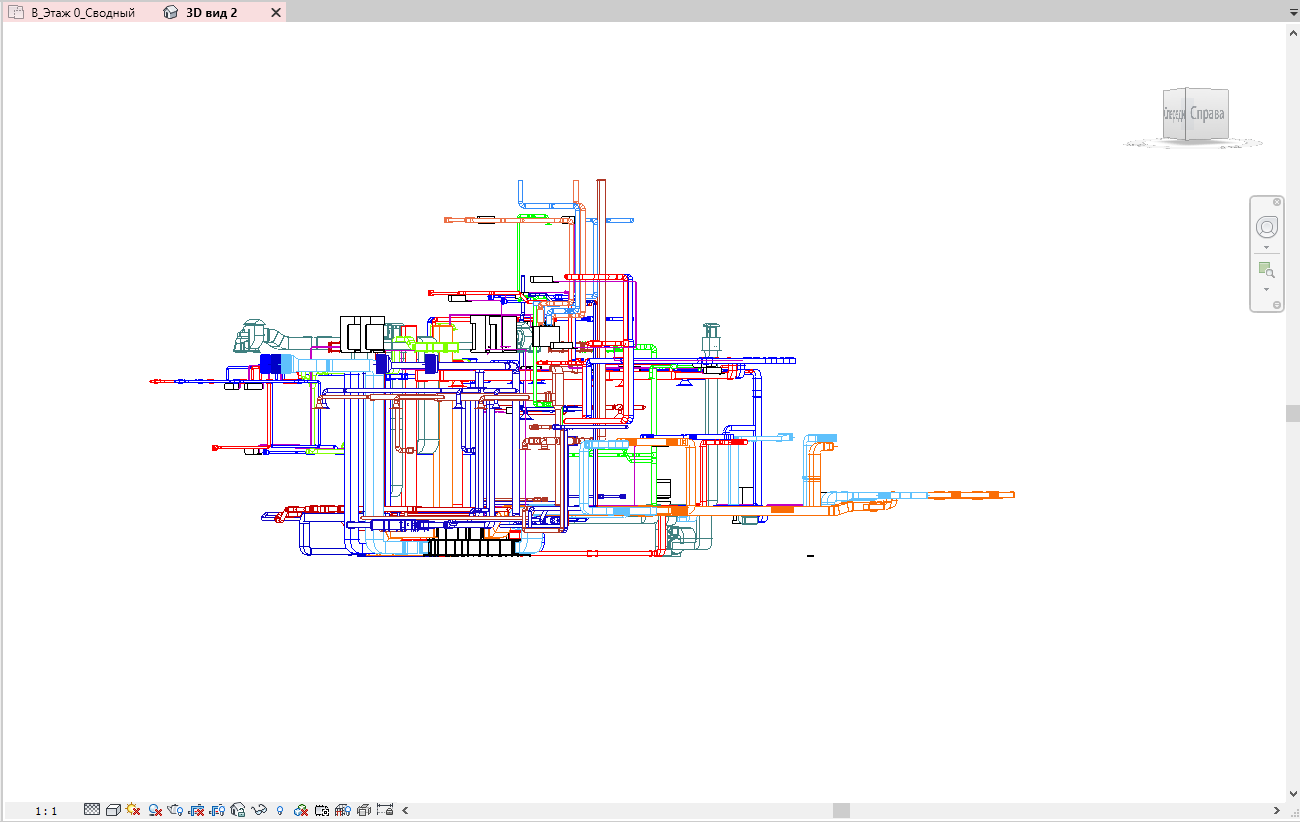
Task: Open the Zoom tool dropdown arrow
Action: (x=1267, y=289)
